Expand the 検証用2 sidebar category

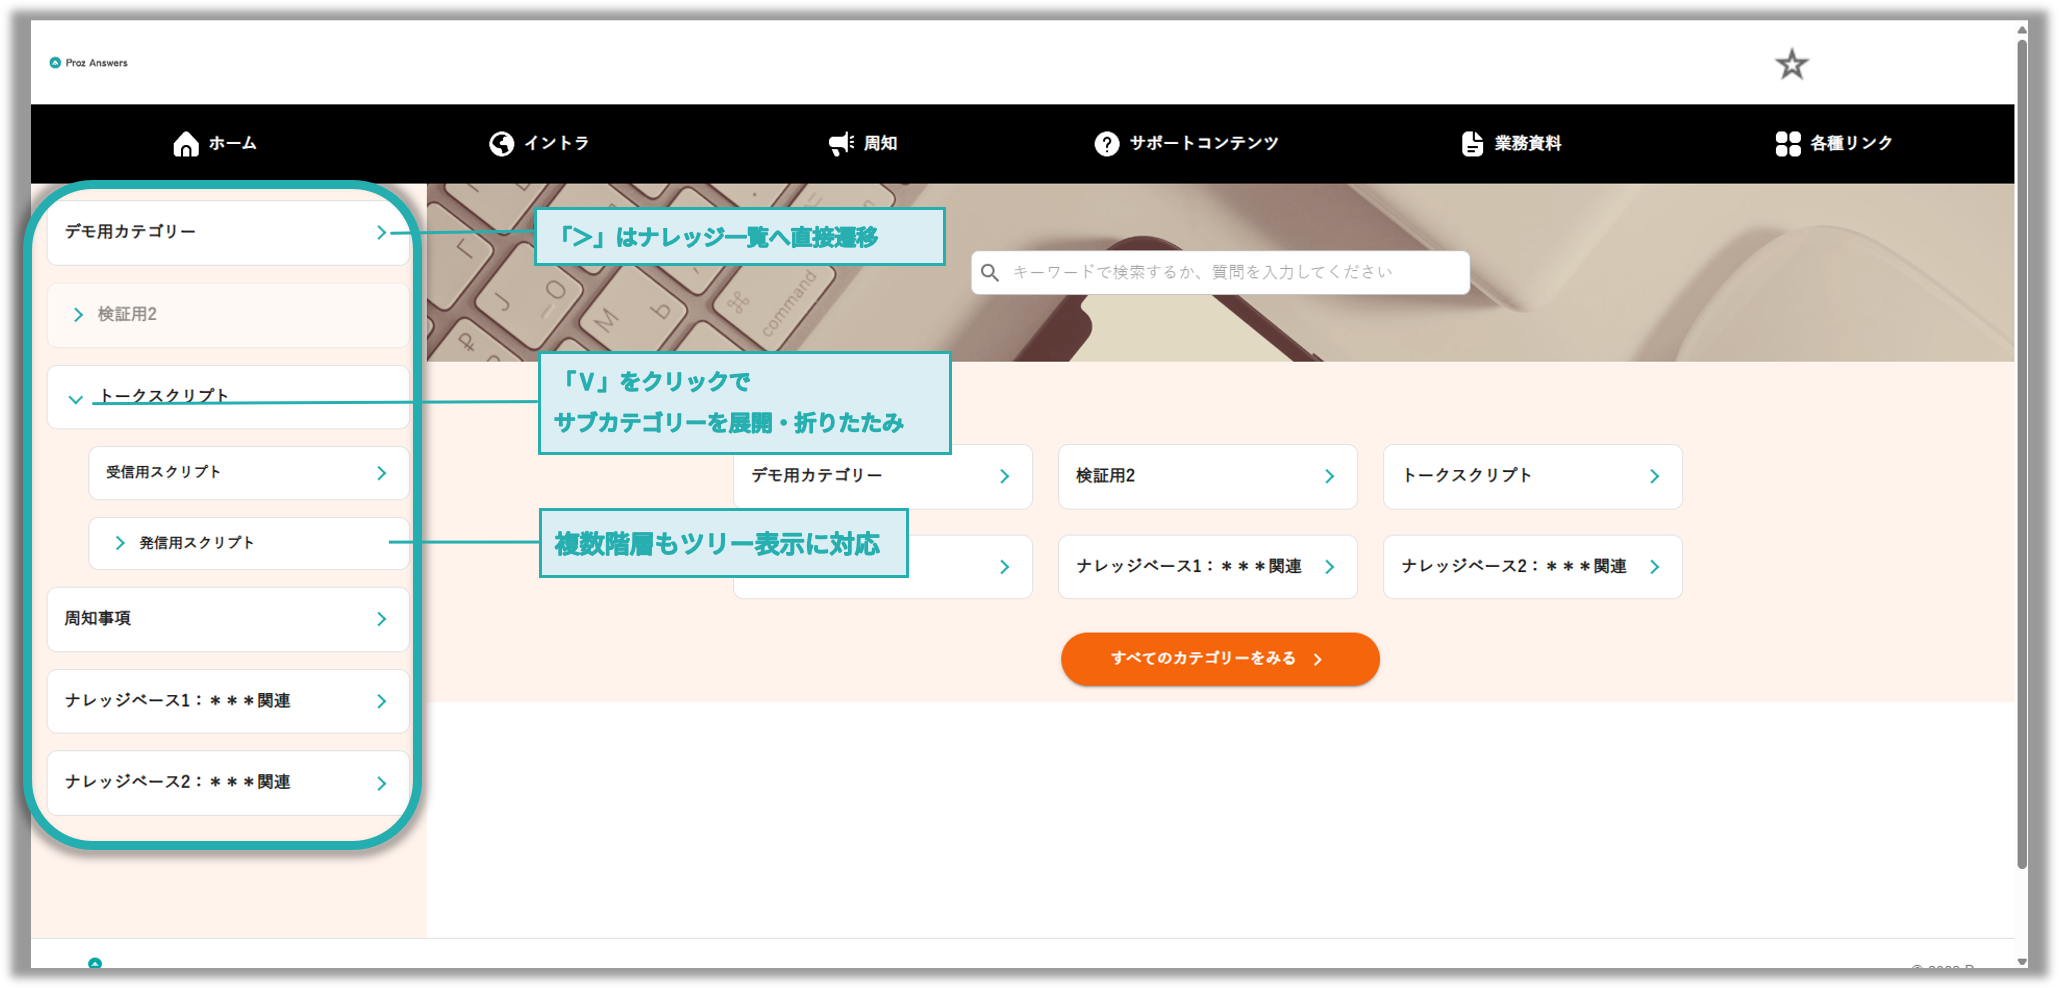[x=78, y=315]
